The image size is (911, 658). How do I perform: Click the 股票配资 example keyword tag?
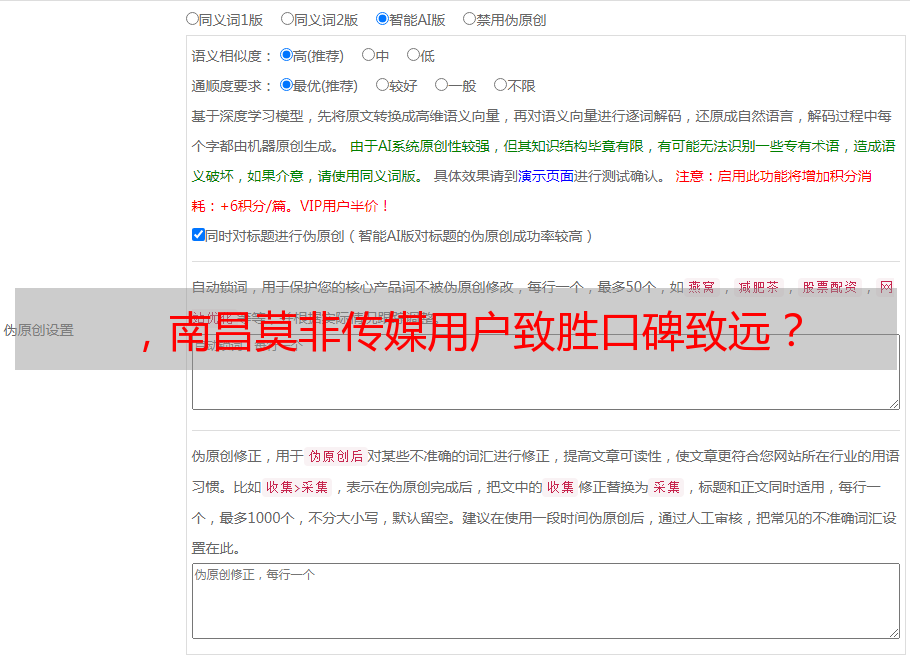coord(830,287)
